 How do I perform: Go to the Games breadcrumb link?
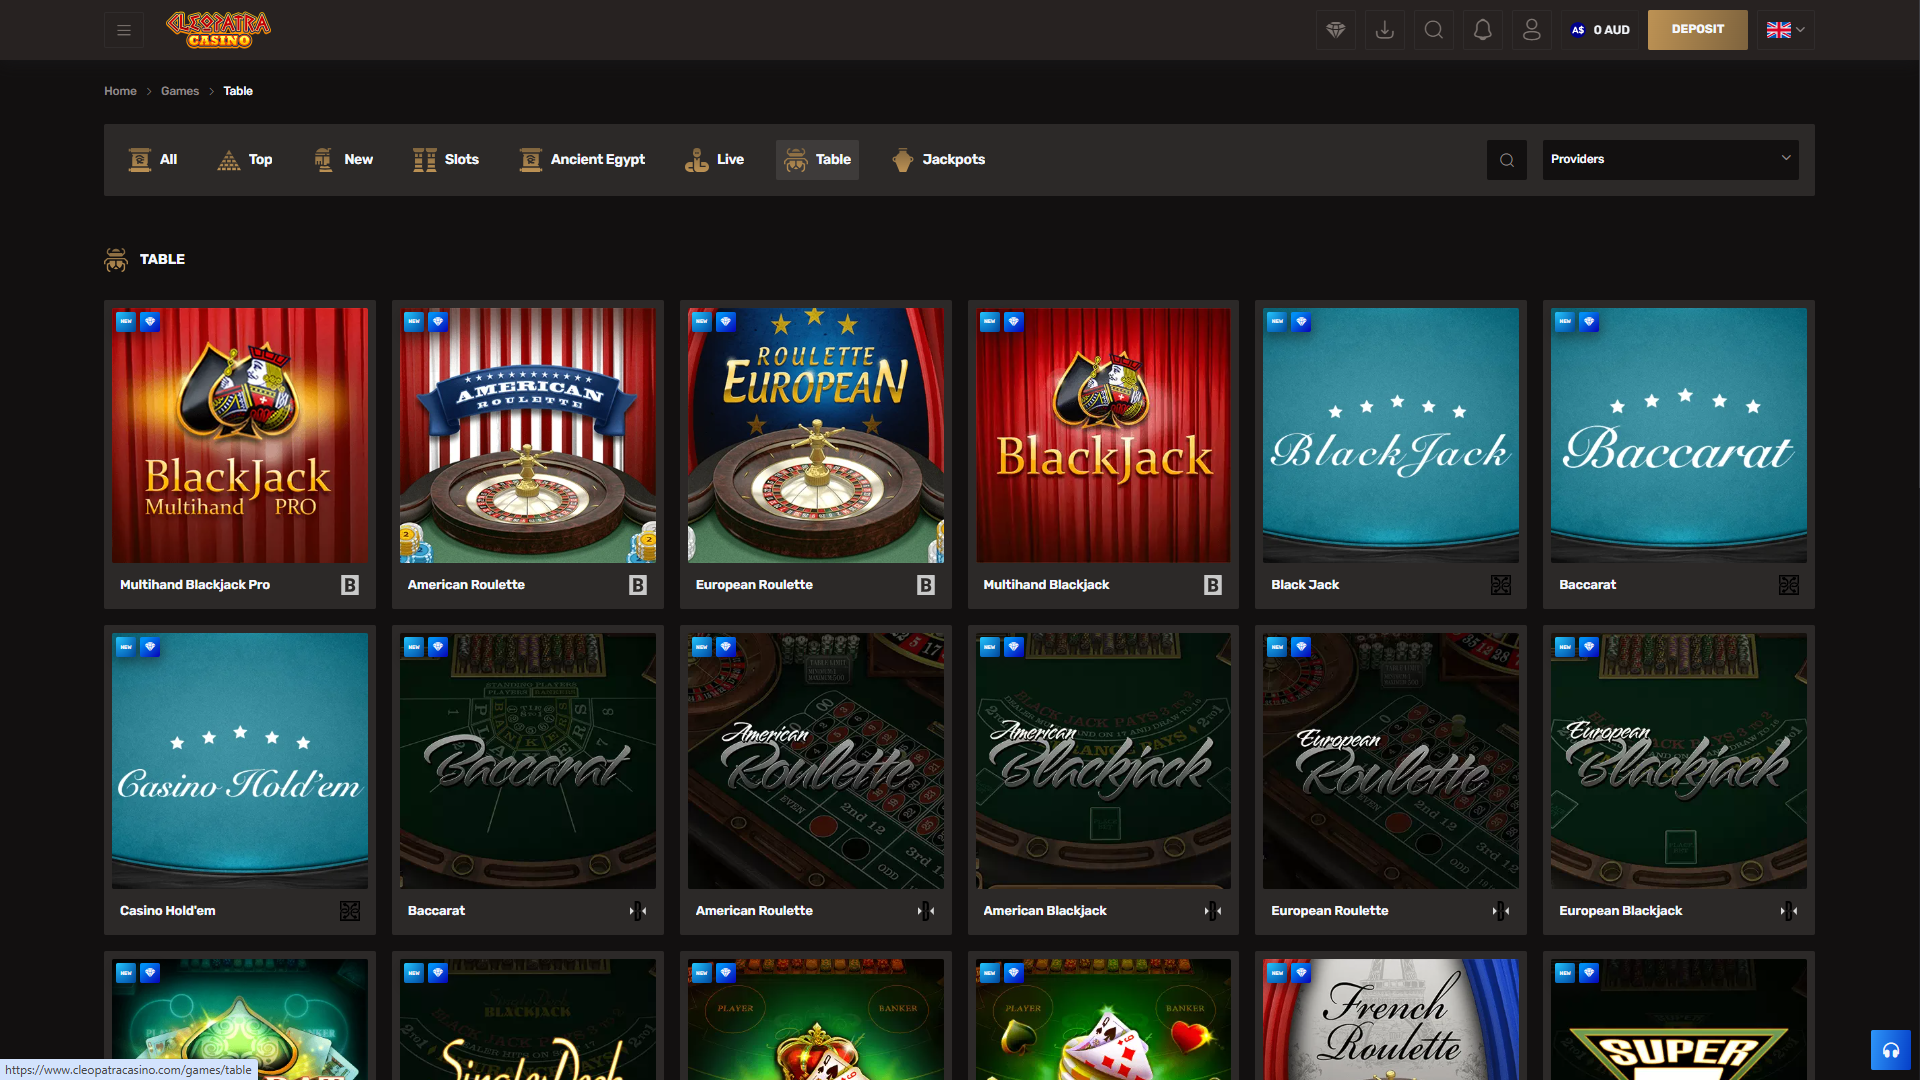pyautogui.click(x=180, y=91)
